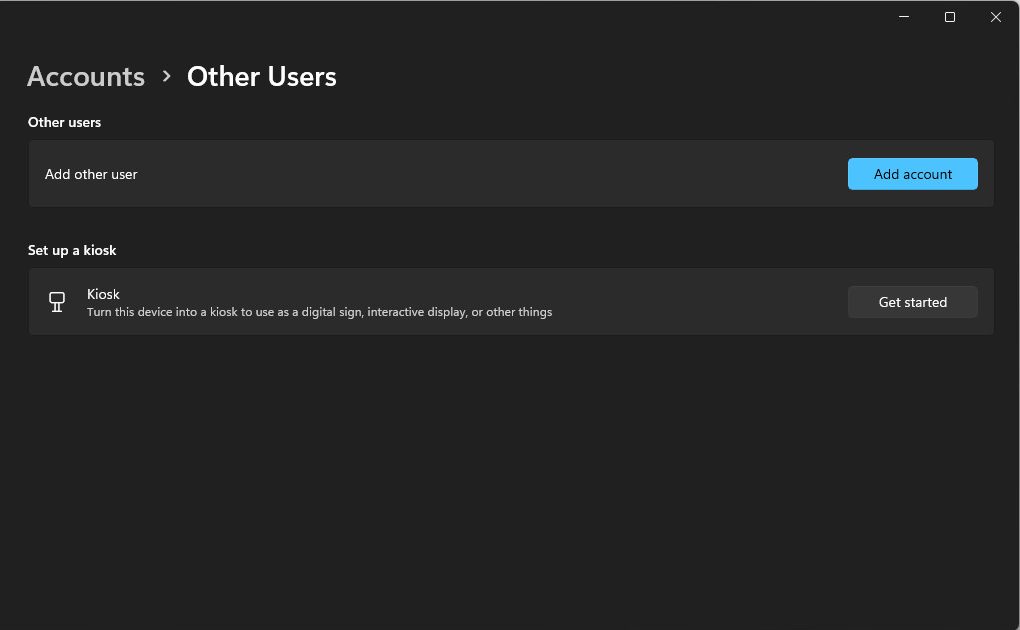This screenshot has width=1020, height=630.
Task: Select the Kiosk title text
Action: pos(103,294)
